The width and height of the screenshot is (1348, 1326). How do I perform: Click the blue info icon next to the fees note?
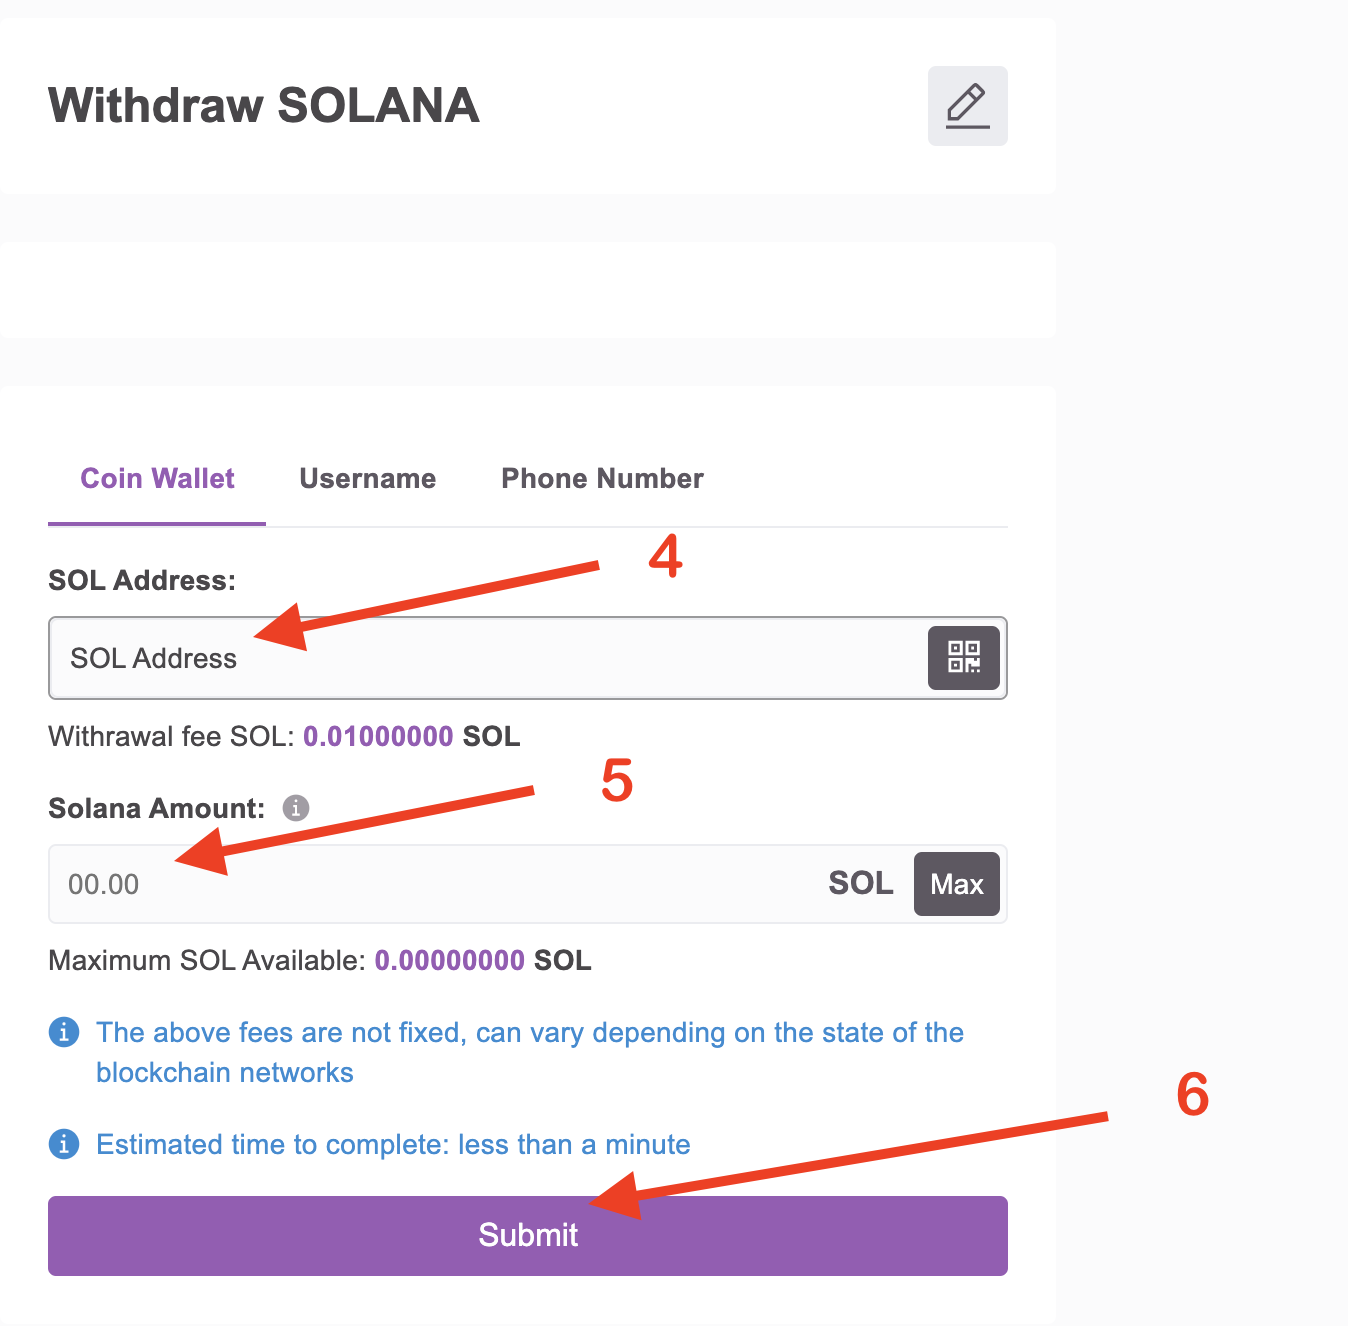coord(63,1032)
